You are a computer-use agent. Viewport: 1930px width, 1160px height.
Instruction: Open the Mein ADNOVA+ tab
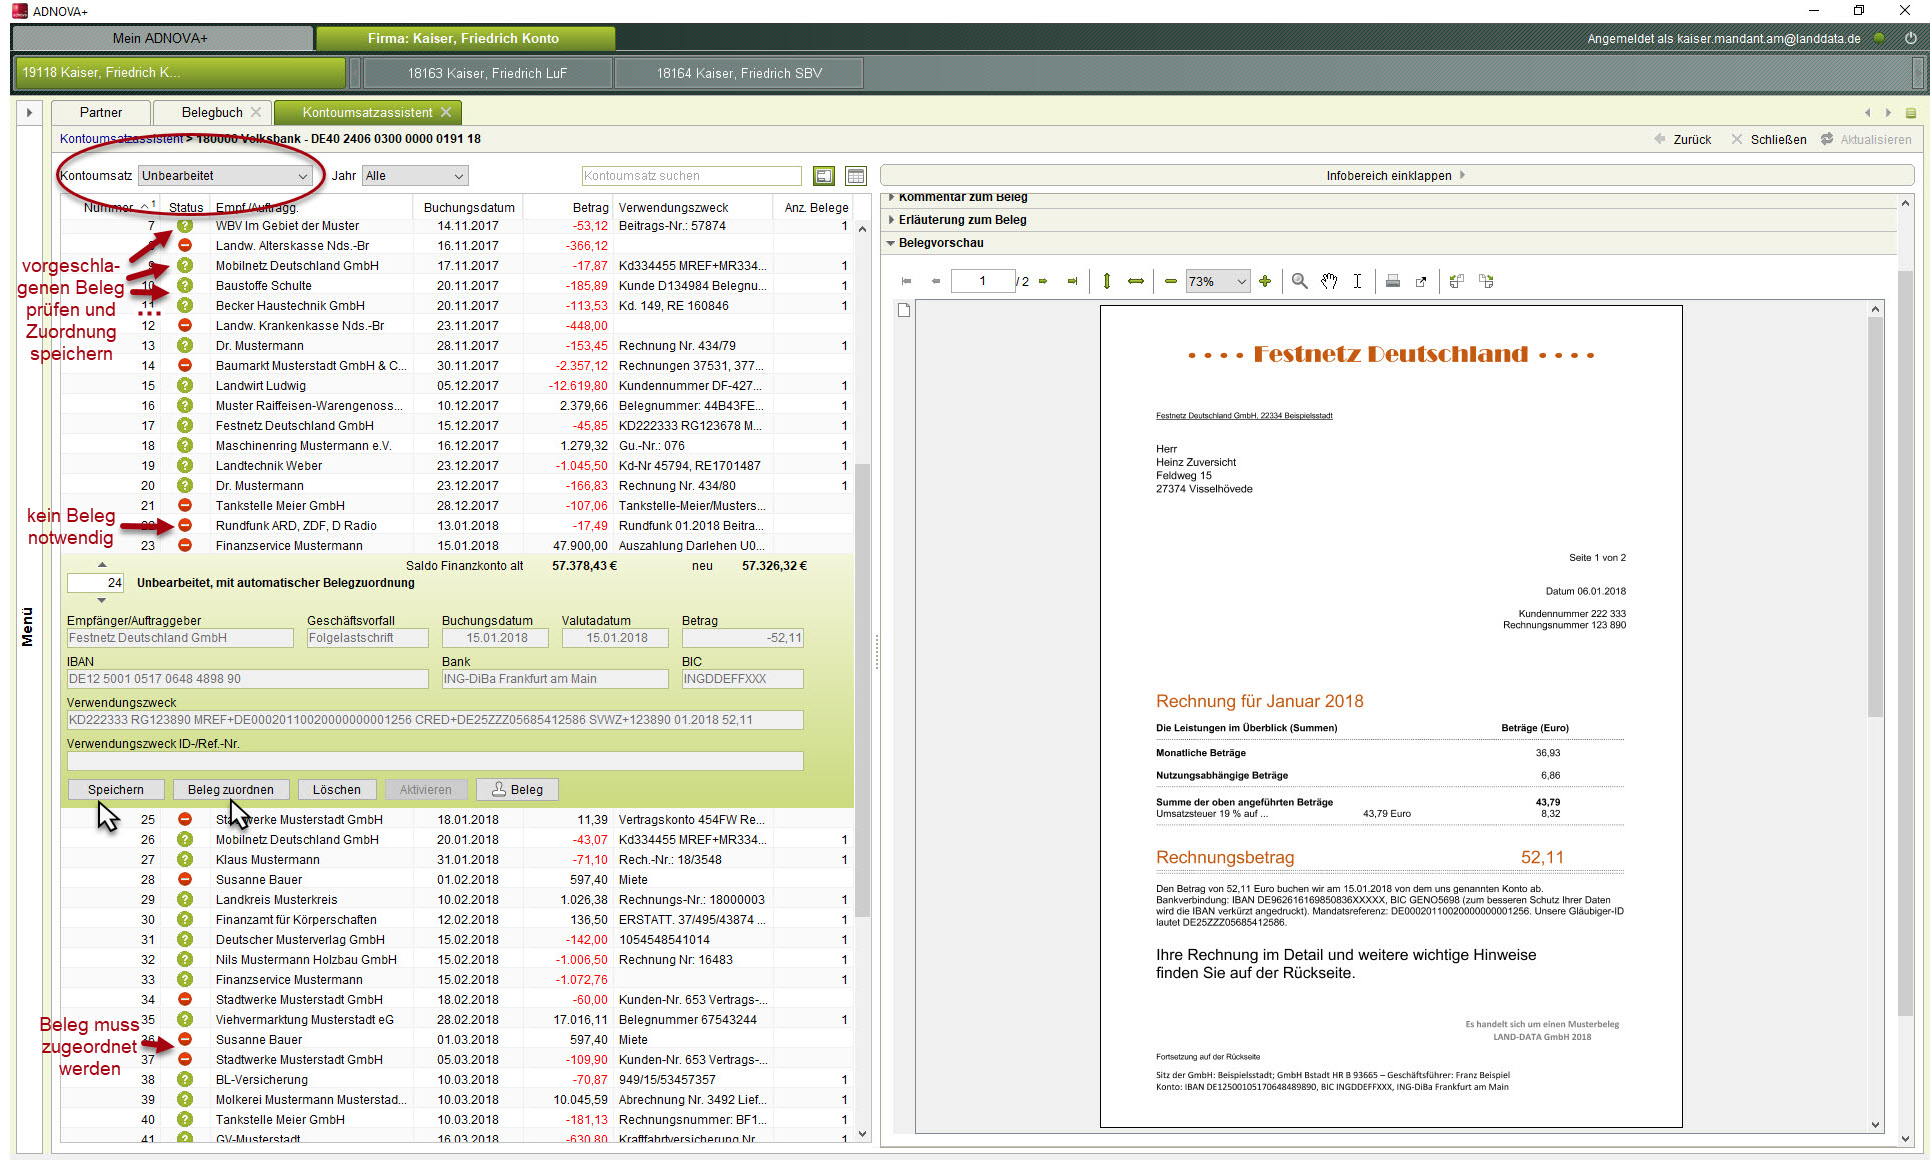160,38
